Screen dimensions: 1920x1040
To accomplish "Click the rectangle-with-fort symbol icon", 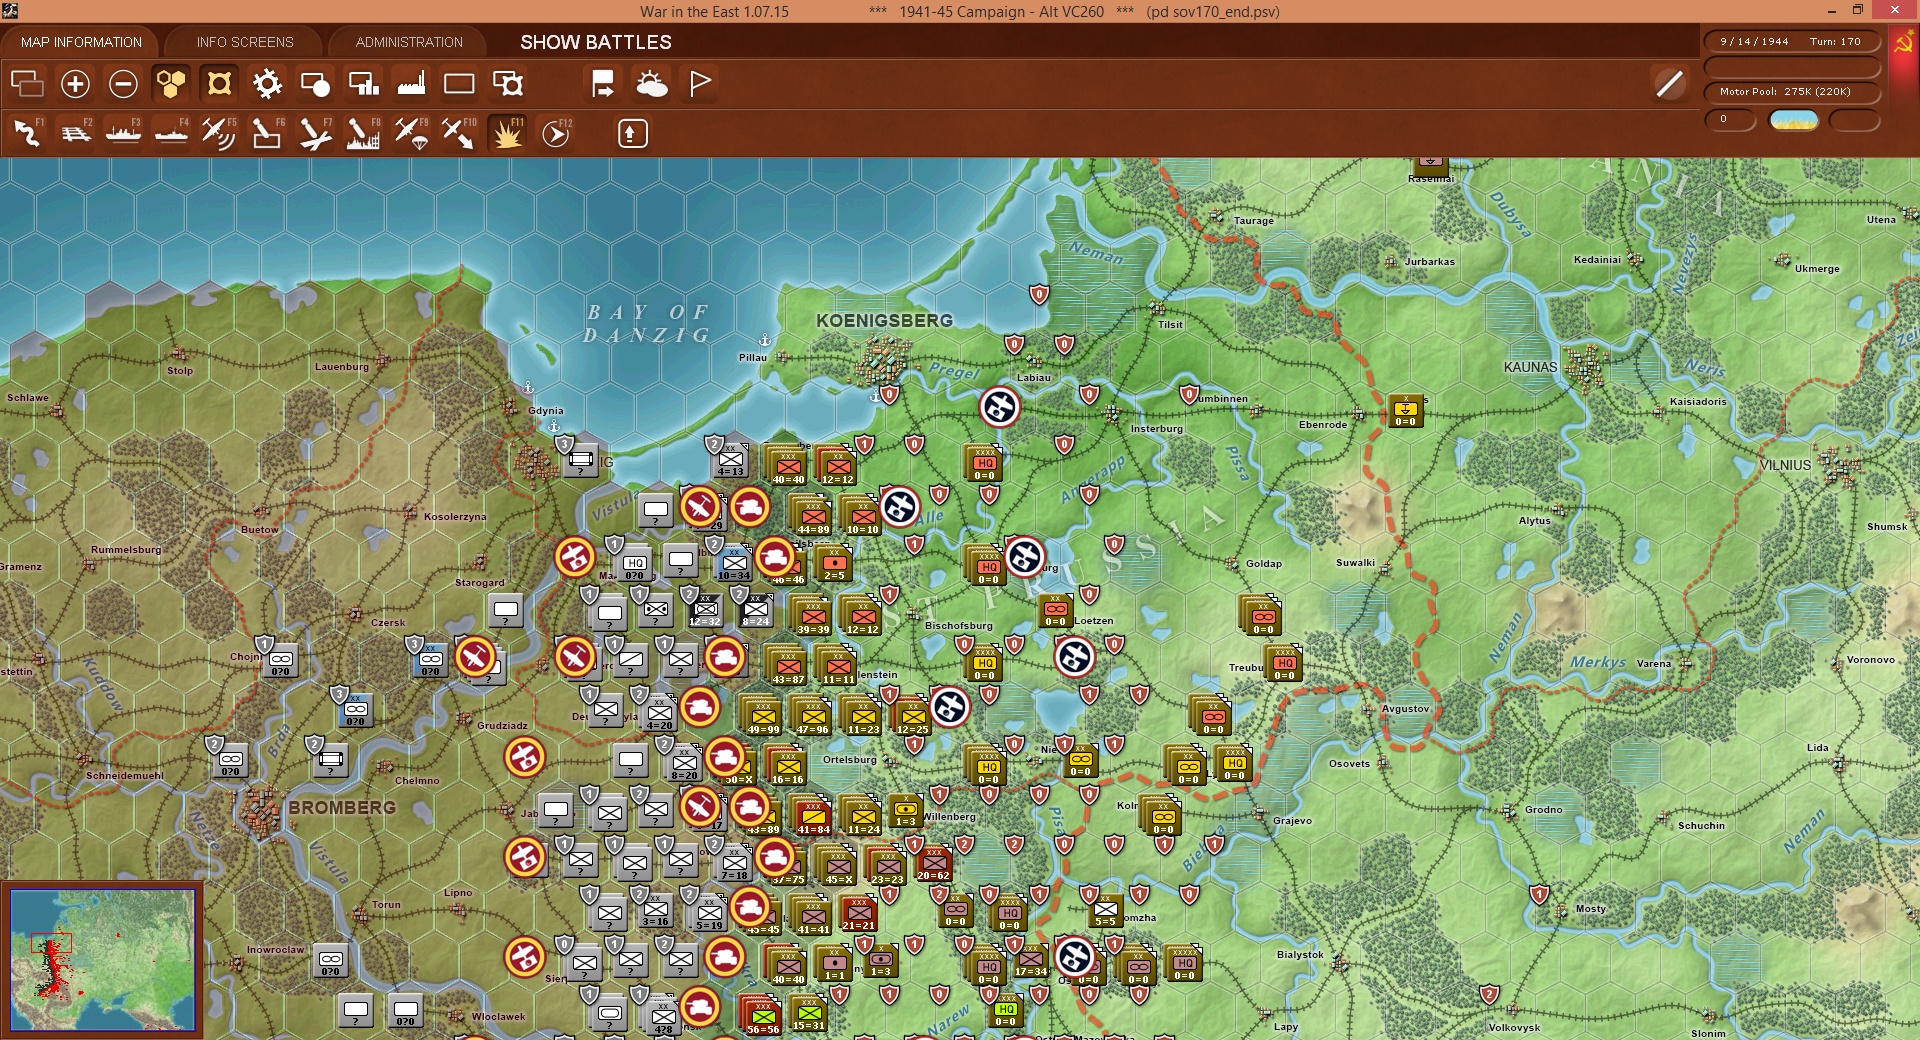I will (507, 84).
